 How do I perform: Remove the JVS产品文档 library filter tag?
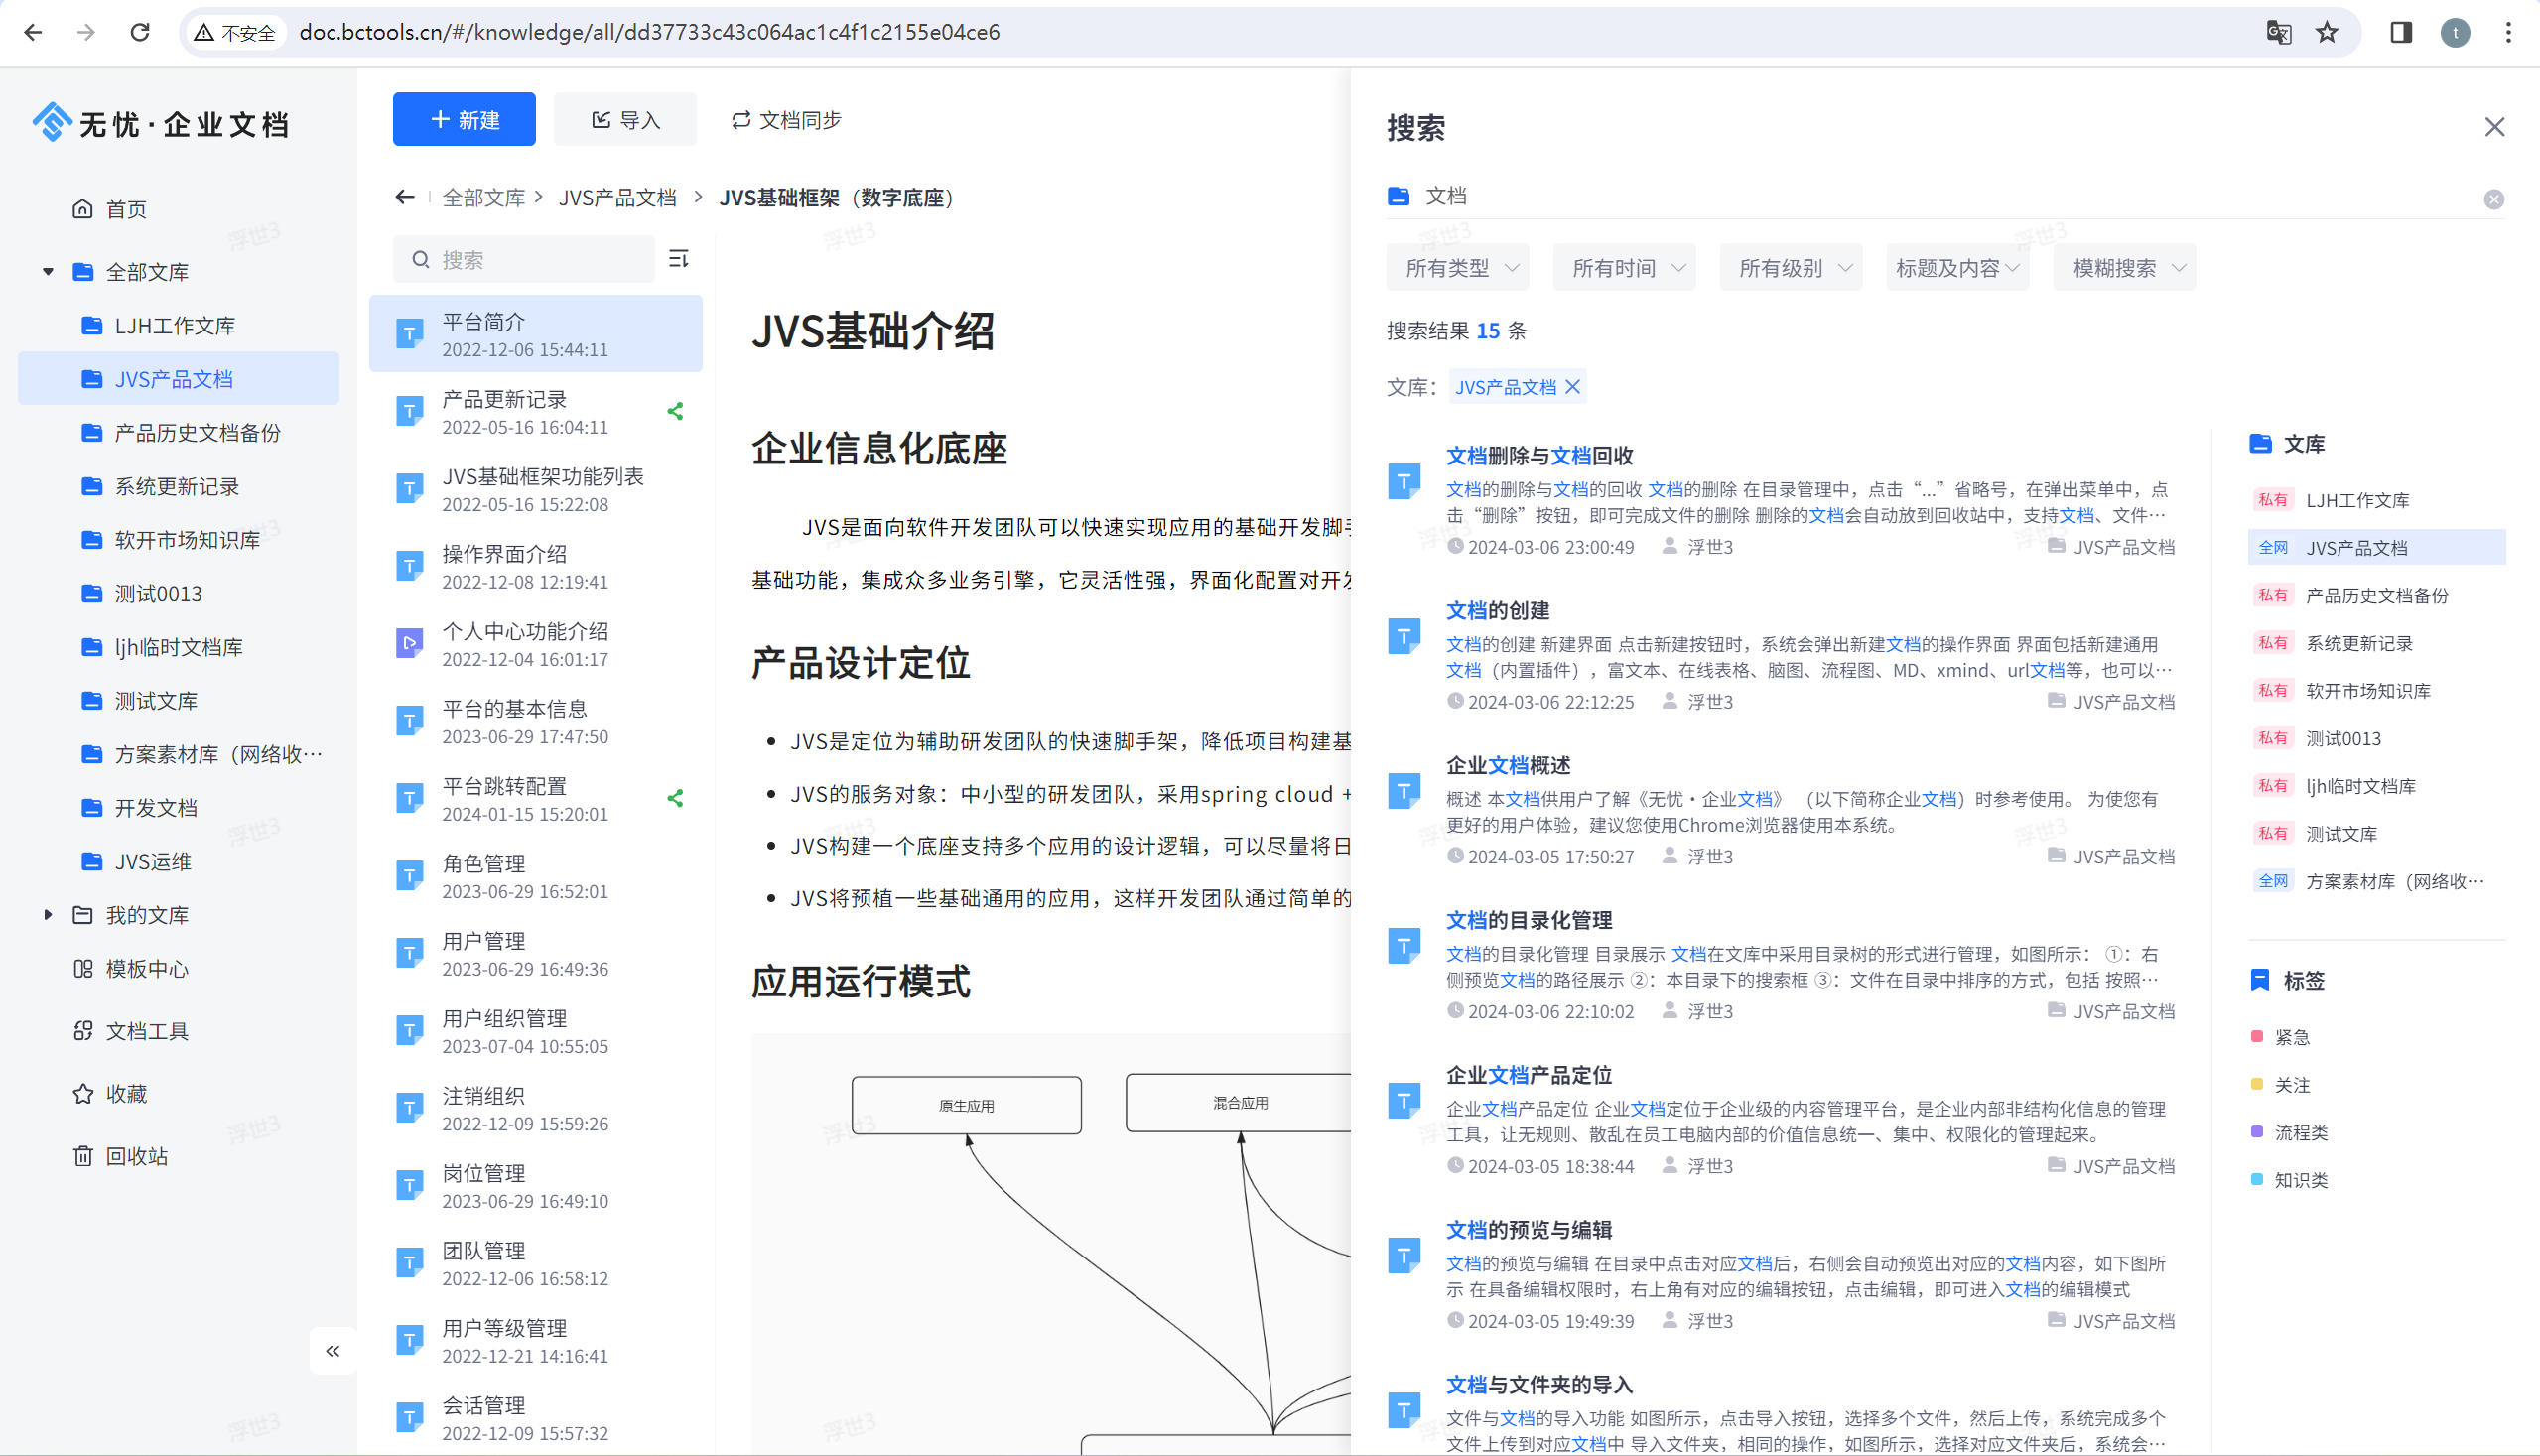(1573, 387)
